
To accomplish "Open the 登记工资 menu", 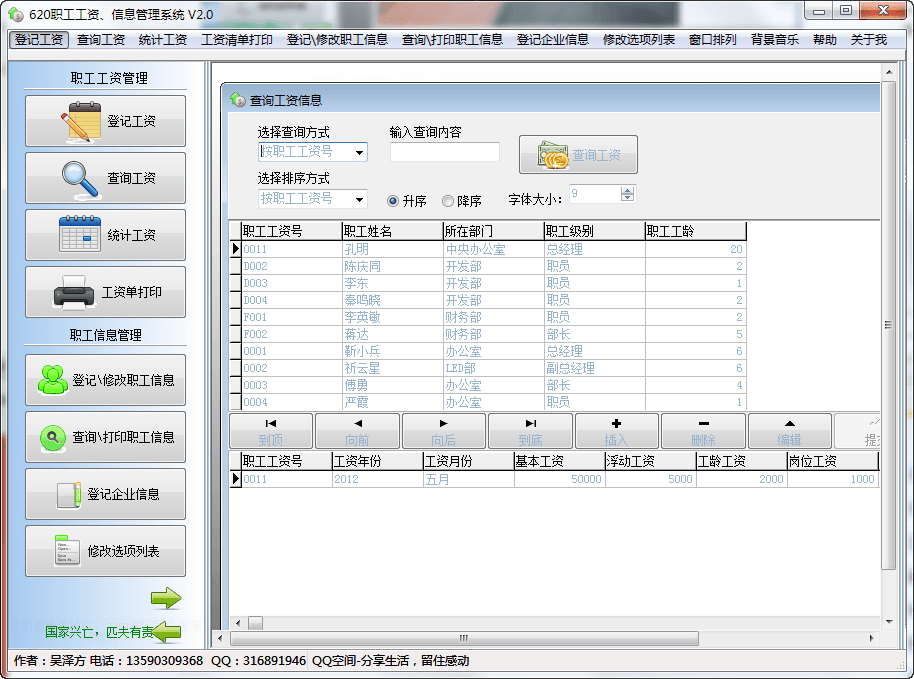I will click(39, 40).
